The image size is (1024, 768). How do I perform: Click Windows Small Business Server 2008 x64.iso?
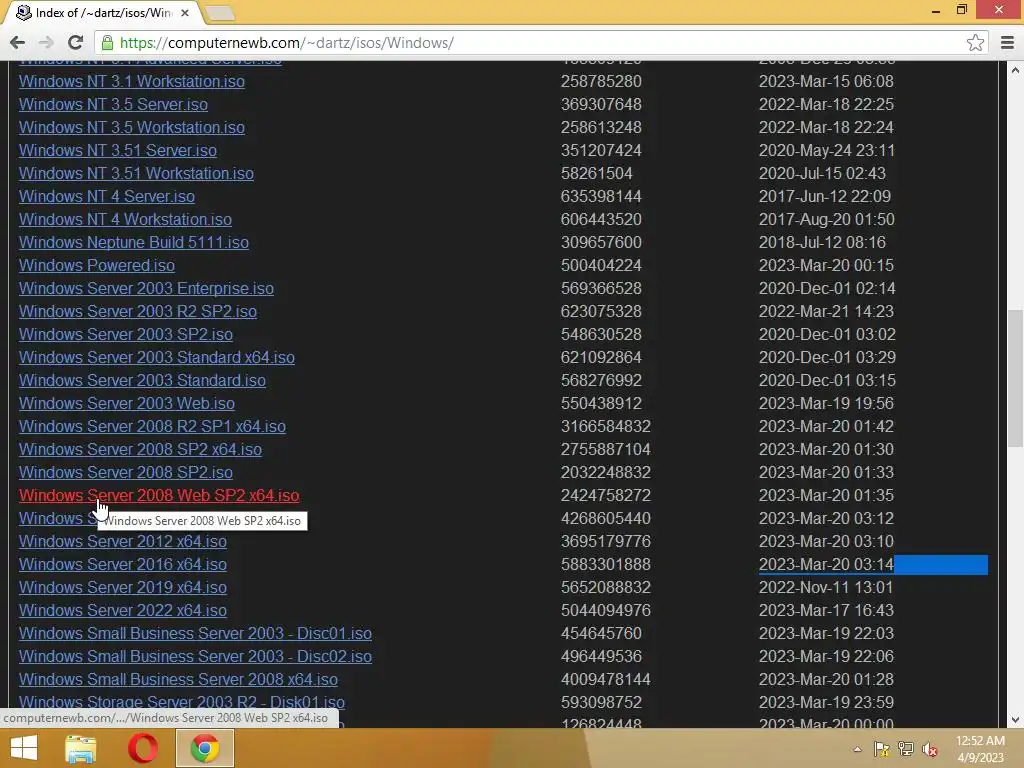coord(178,679)
